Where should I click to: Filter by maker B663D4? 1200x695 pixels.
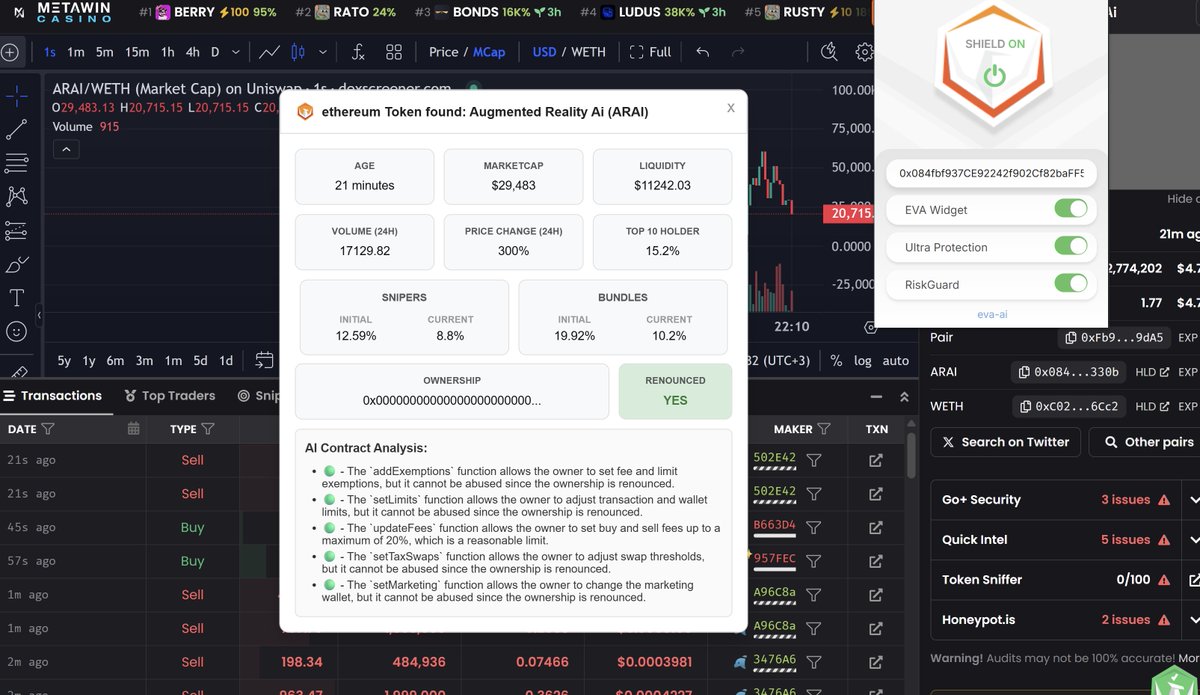(814, 527)
